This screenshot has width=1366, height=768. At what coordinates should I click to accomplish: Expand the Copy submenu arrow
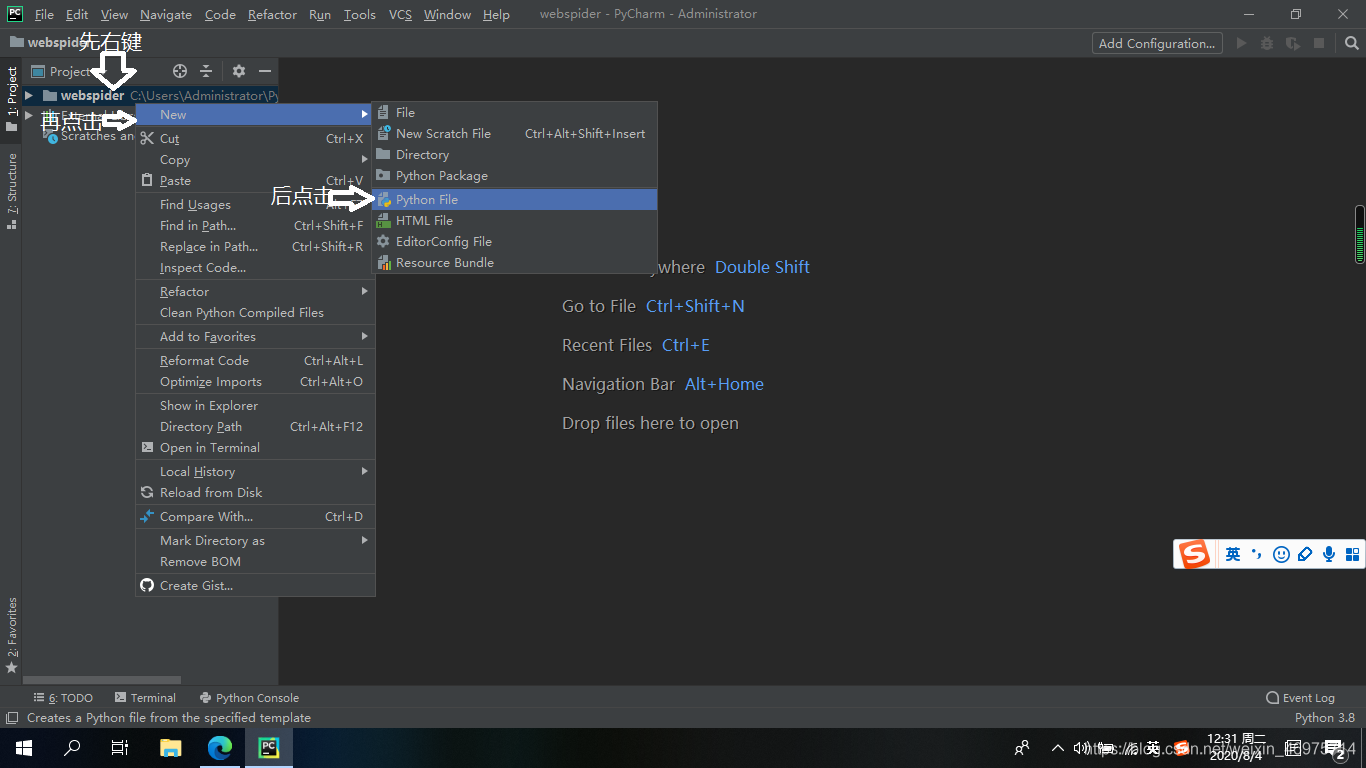click(365, 159)
